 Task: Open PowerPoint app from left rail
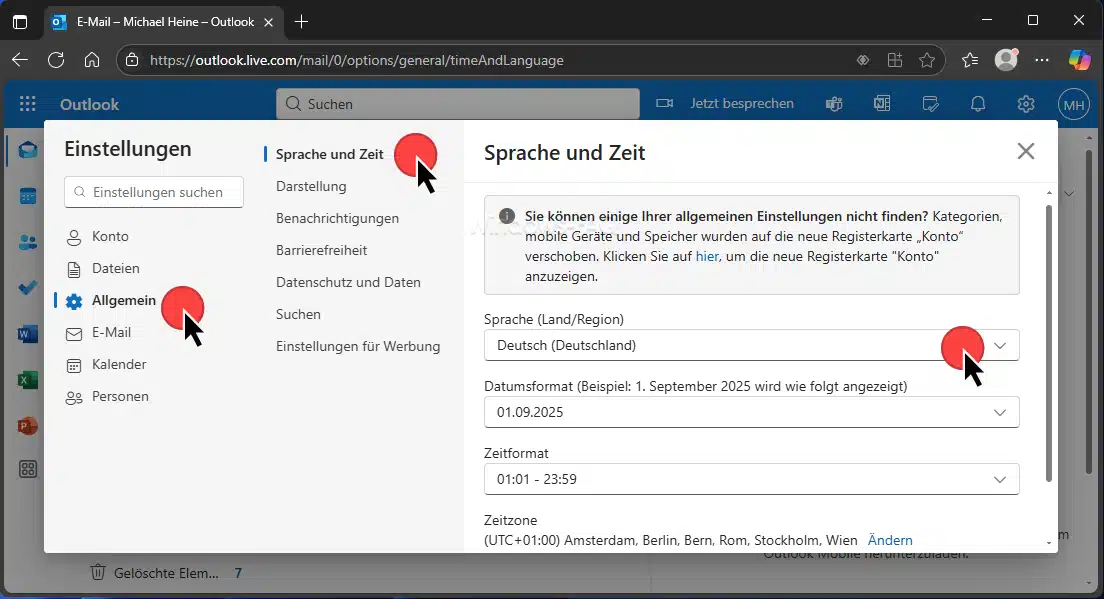tap(28, 426)
